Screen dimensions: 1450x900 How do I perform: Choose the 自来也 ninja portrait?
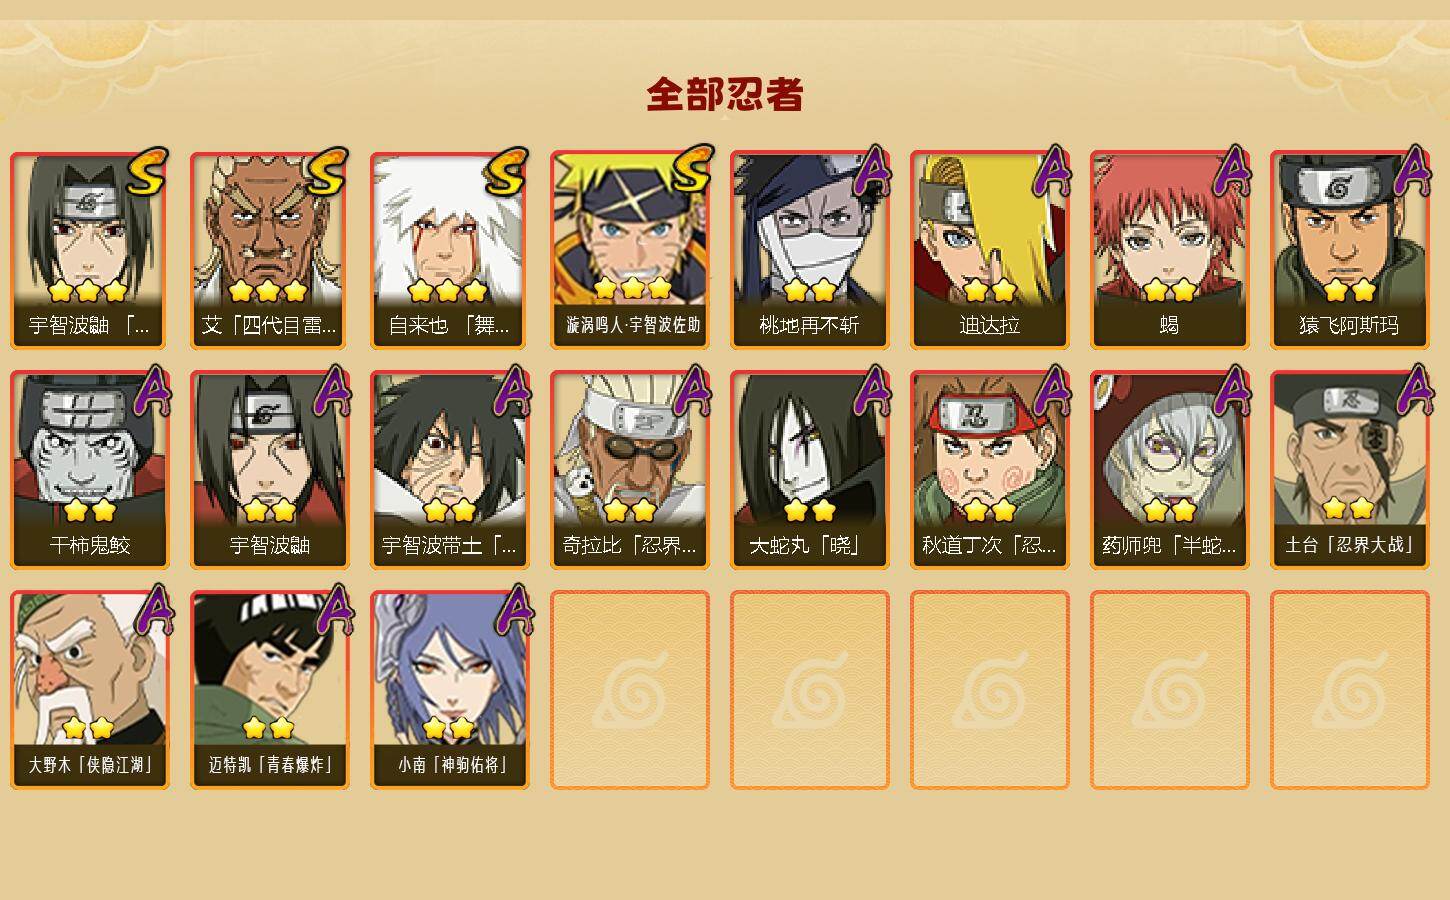click(x=450, y=250)
